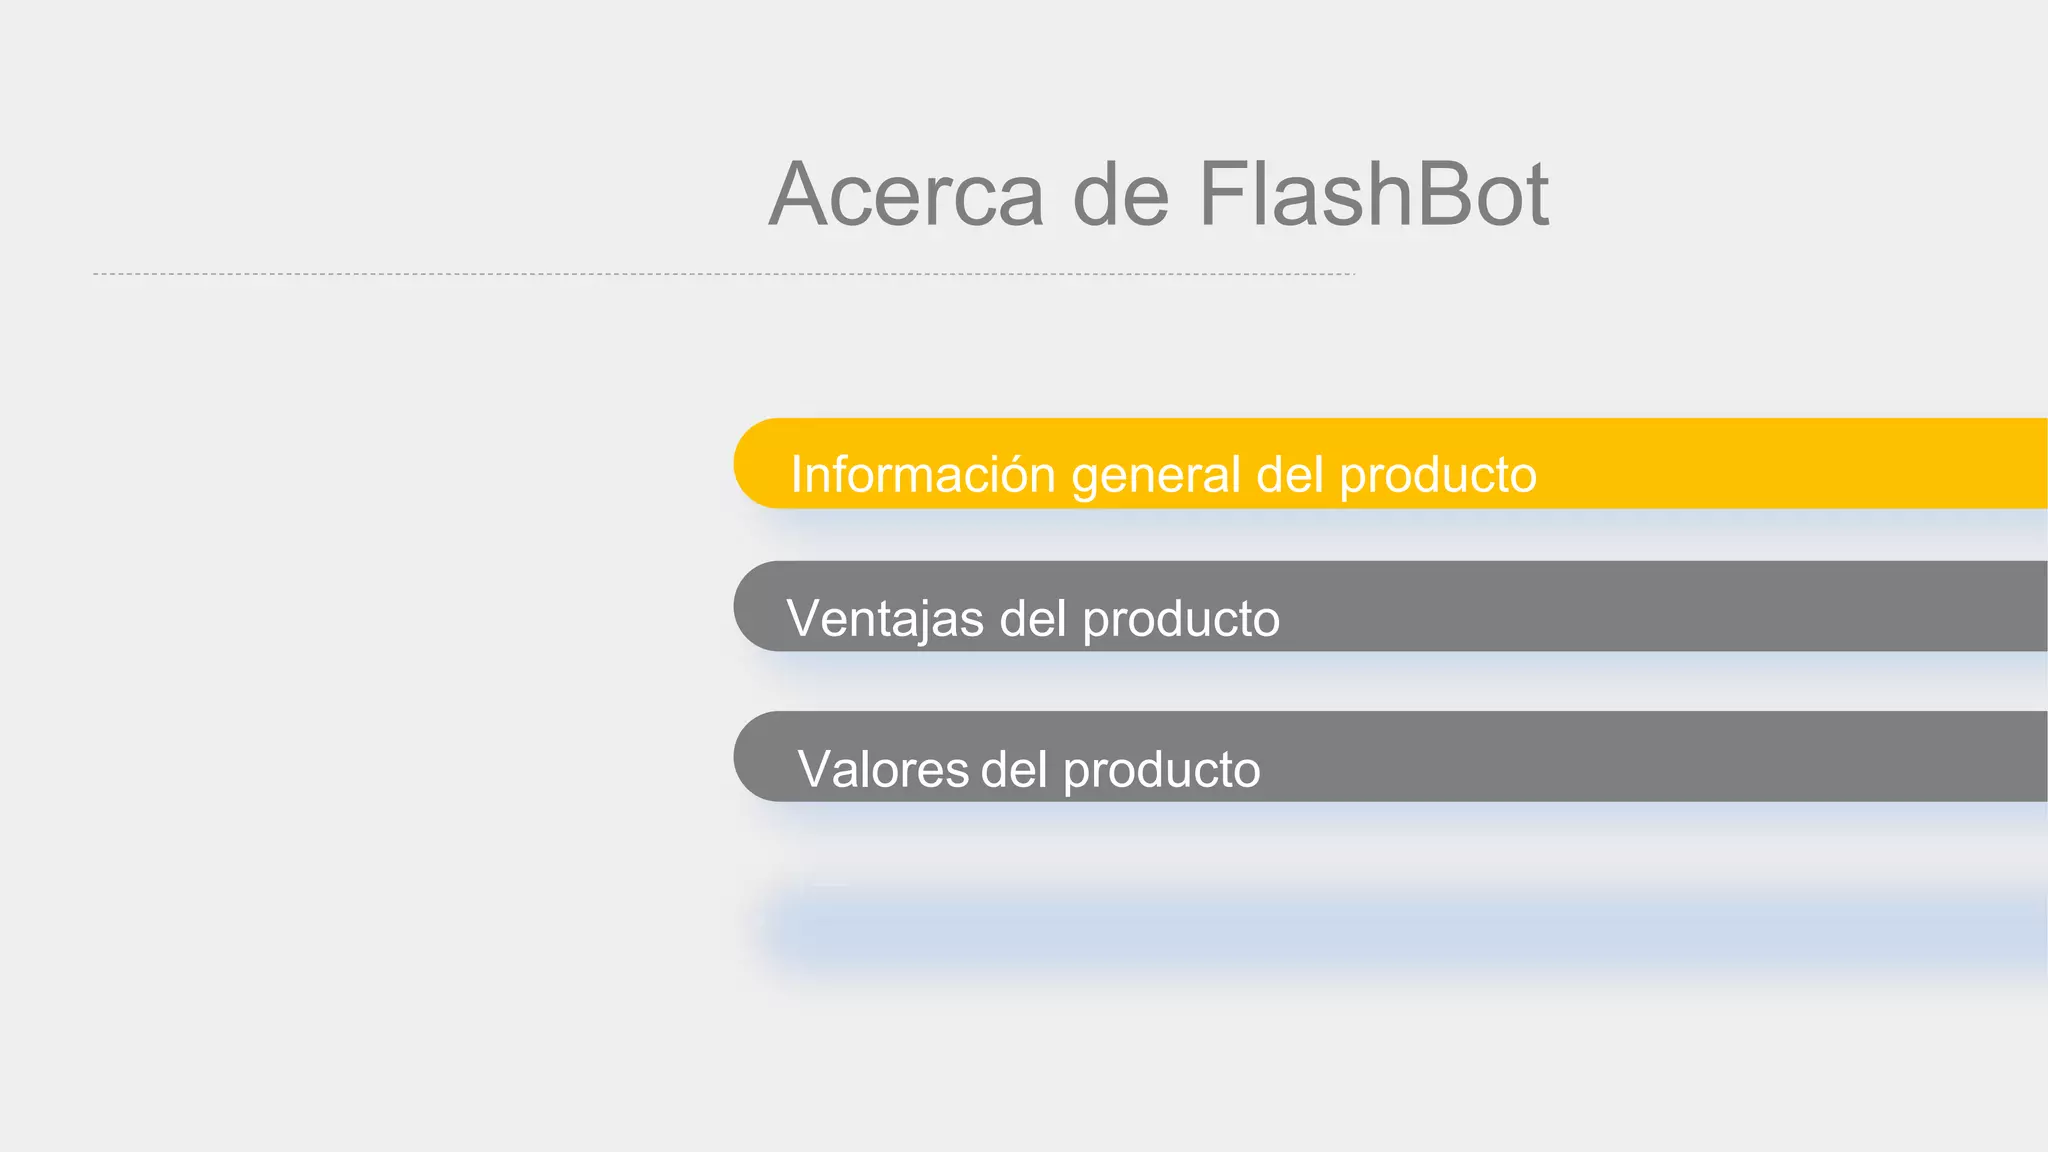Click the word "del" in the Ventajas bar
The image size is (2048, 1152).
pyautogui.click(x=1033, y=618)
